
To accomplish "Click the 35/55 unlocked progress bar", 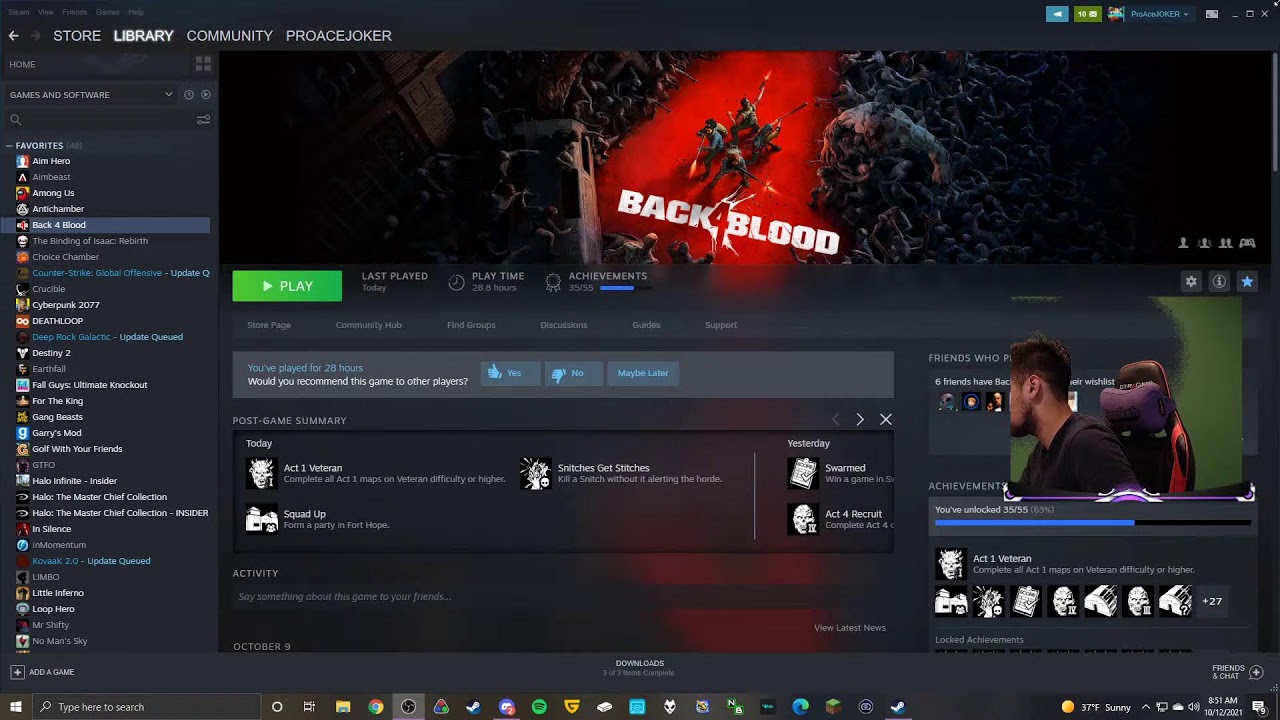I will [x=1093, y=522].
